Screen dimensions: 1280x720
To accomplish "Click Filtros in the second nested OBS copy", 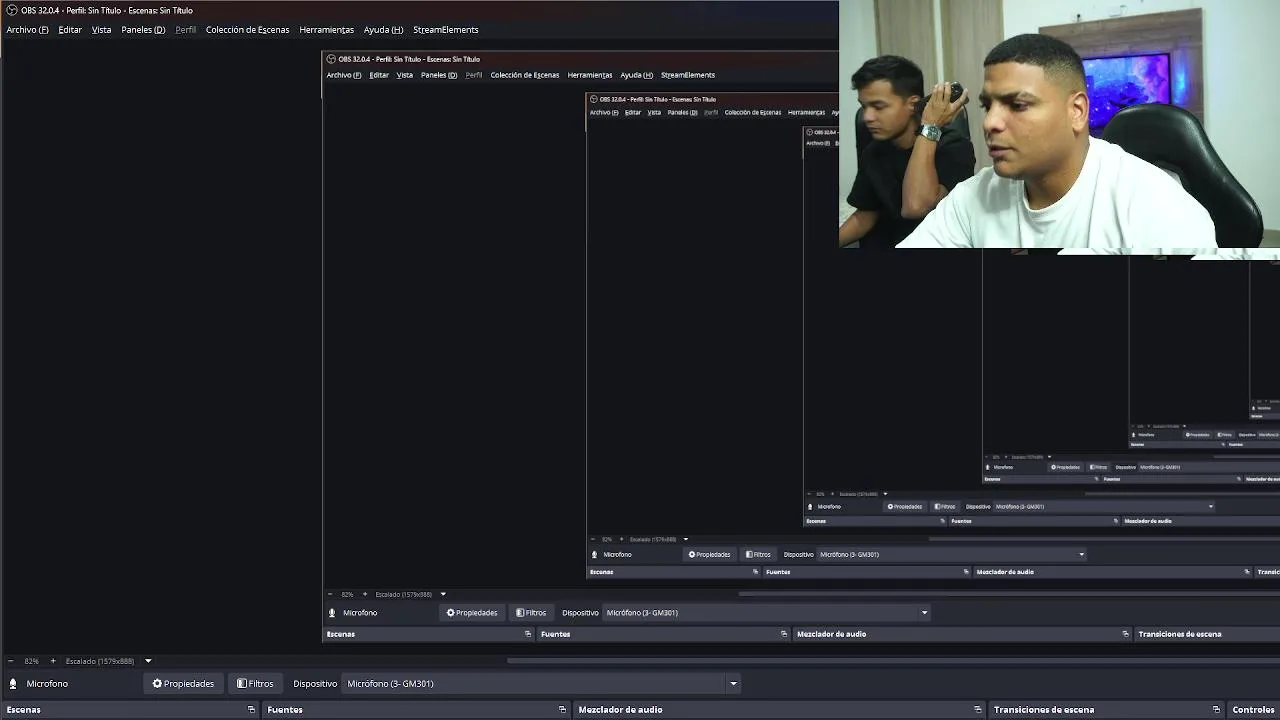I will [x=758, y=555].
